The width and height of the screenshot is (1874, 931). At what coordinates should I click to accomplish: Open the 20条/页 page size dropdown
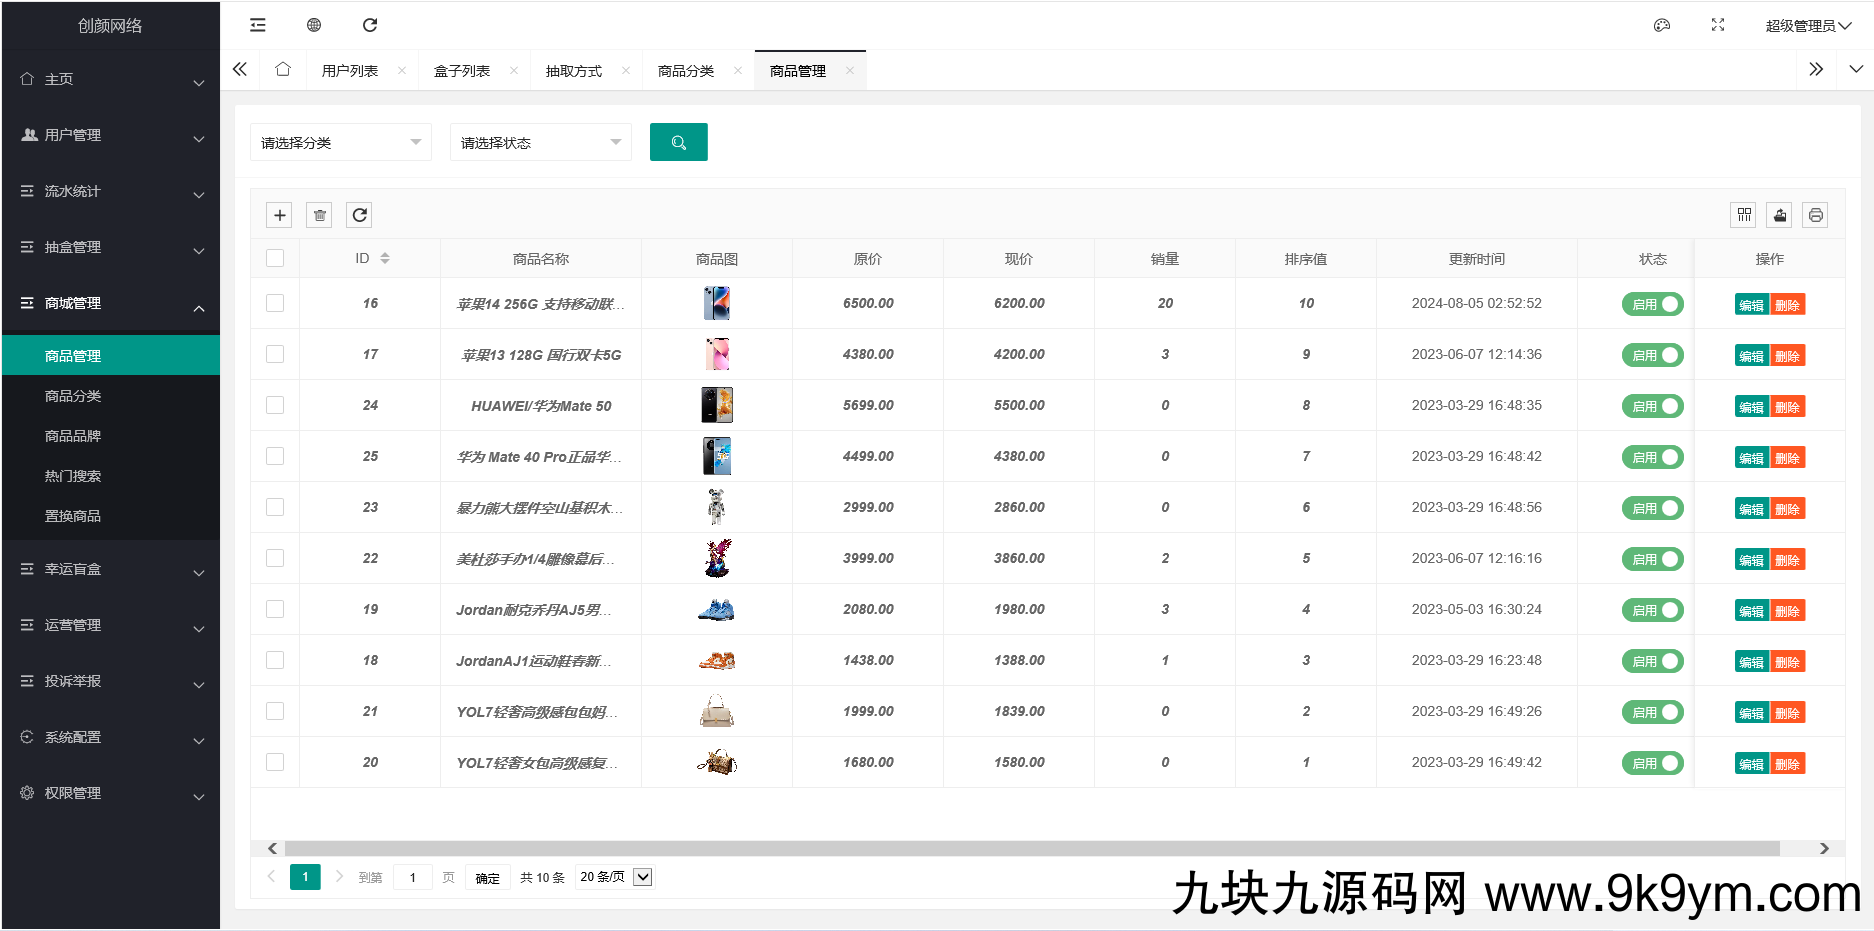(x=613, y=877)
